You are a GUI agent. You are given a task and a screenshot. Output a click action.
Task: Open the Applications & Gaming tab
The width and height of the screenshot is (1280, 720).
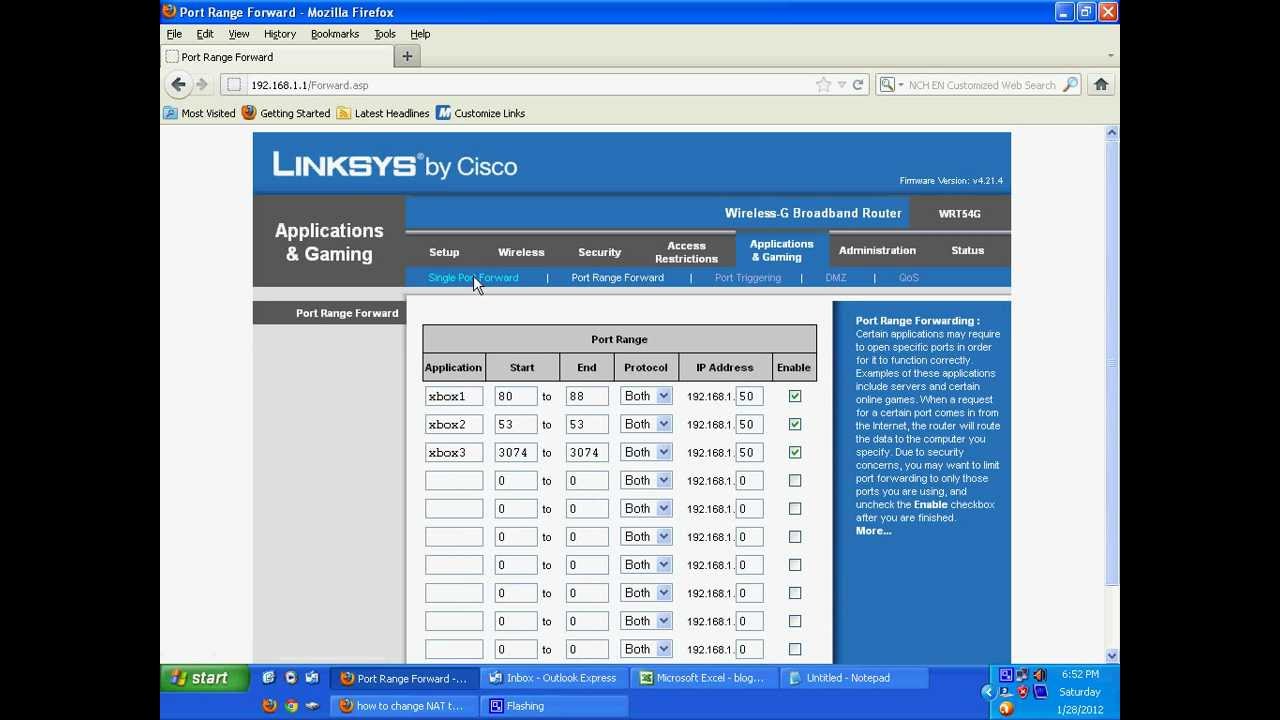click(781, 250)
